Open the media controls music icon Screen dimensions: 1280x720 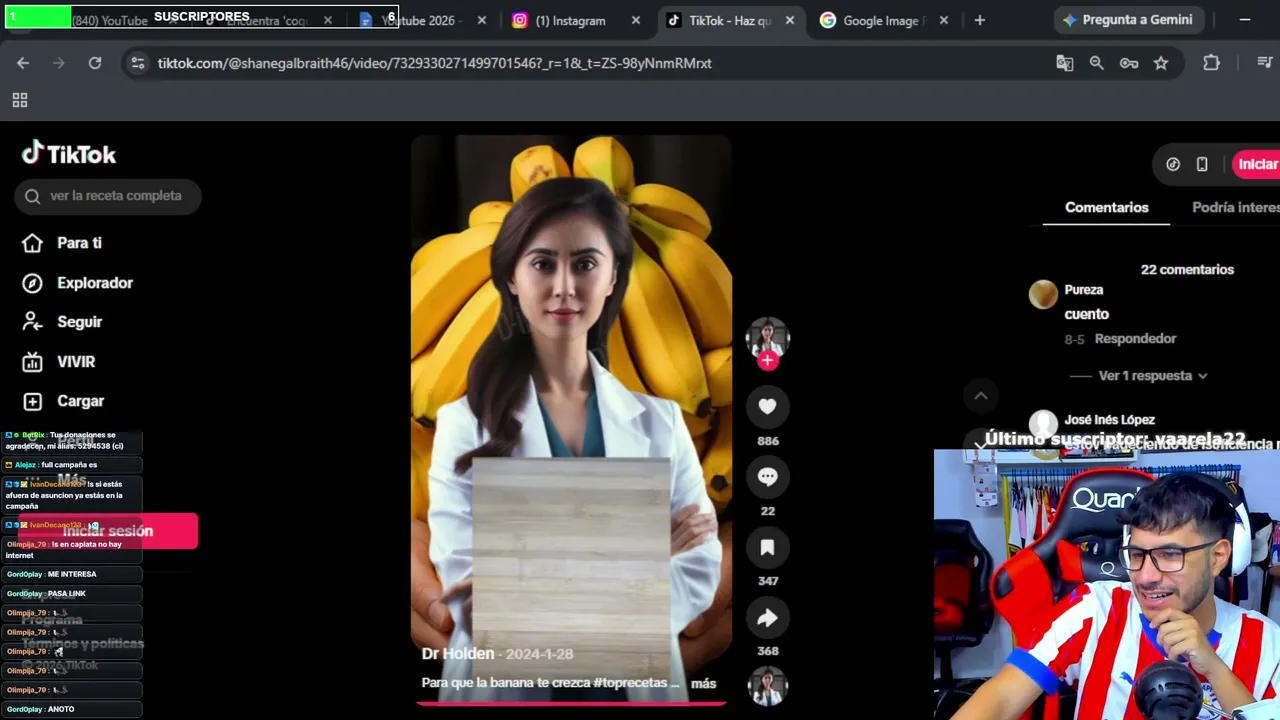[x=1265, y=63]
